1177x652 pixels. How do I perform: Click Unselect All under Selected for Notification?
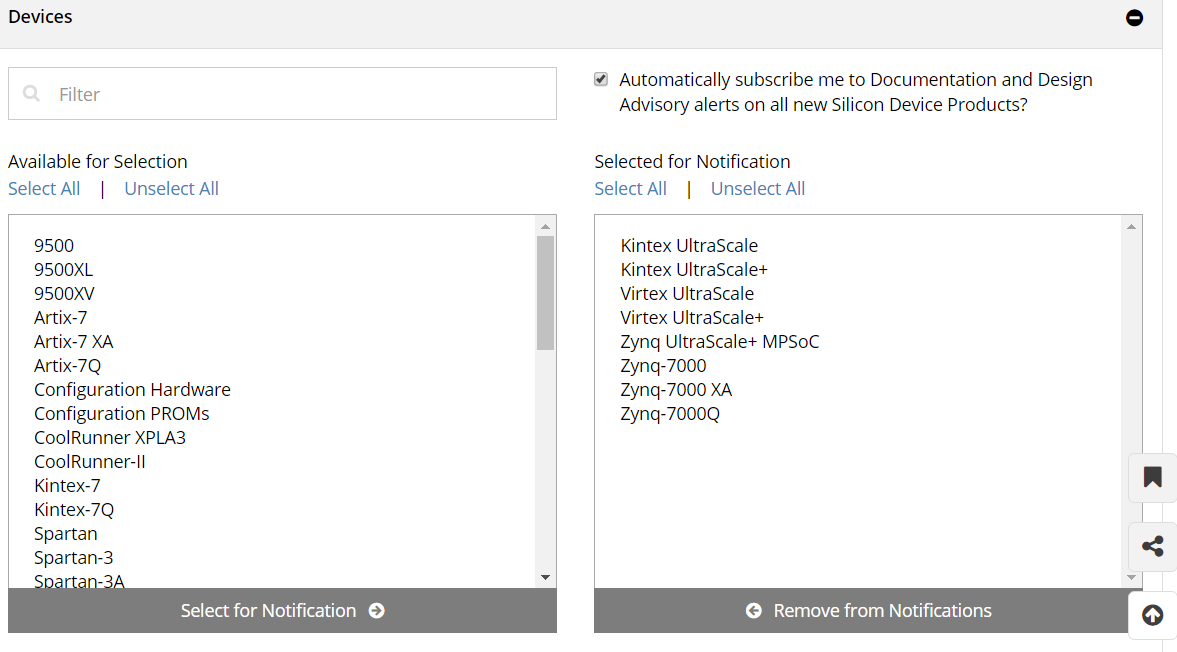click(757, 189)
